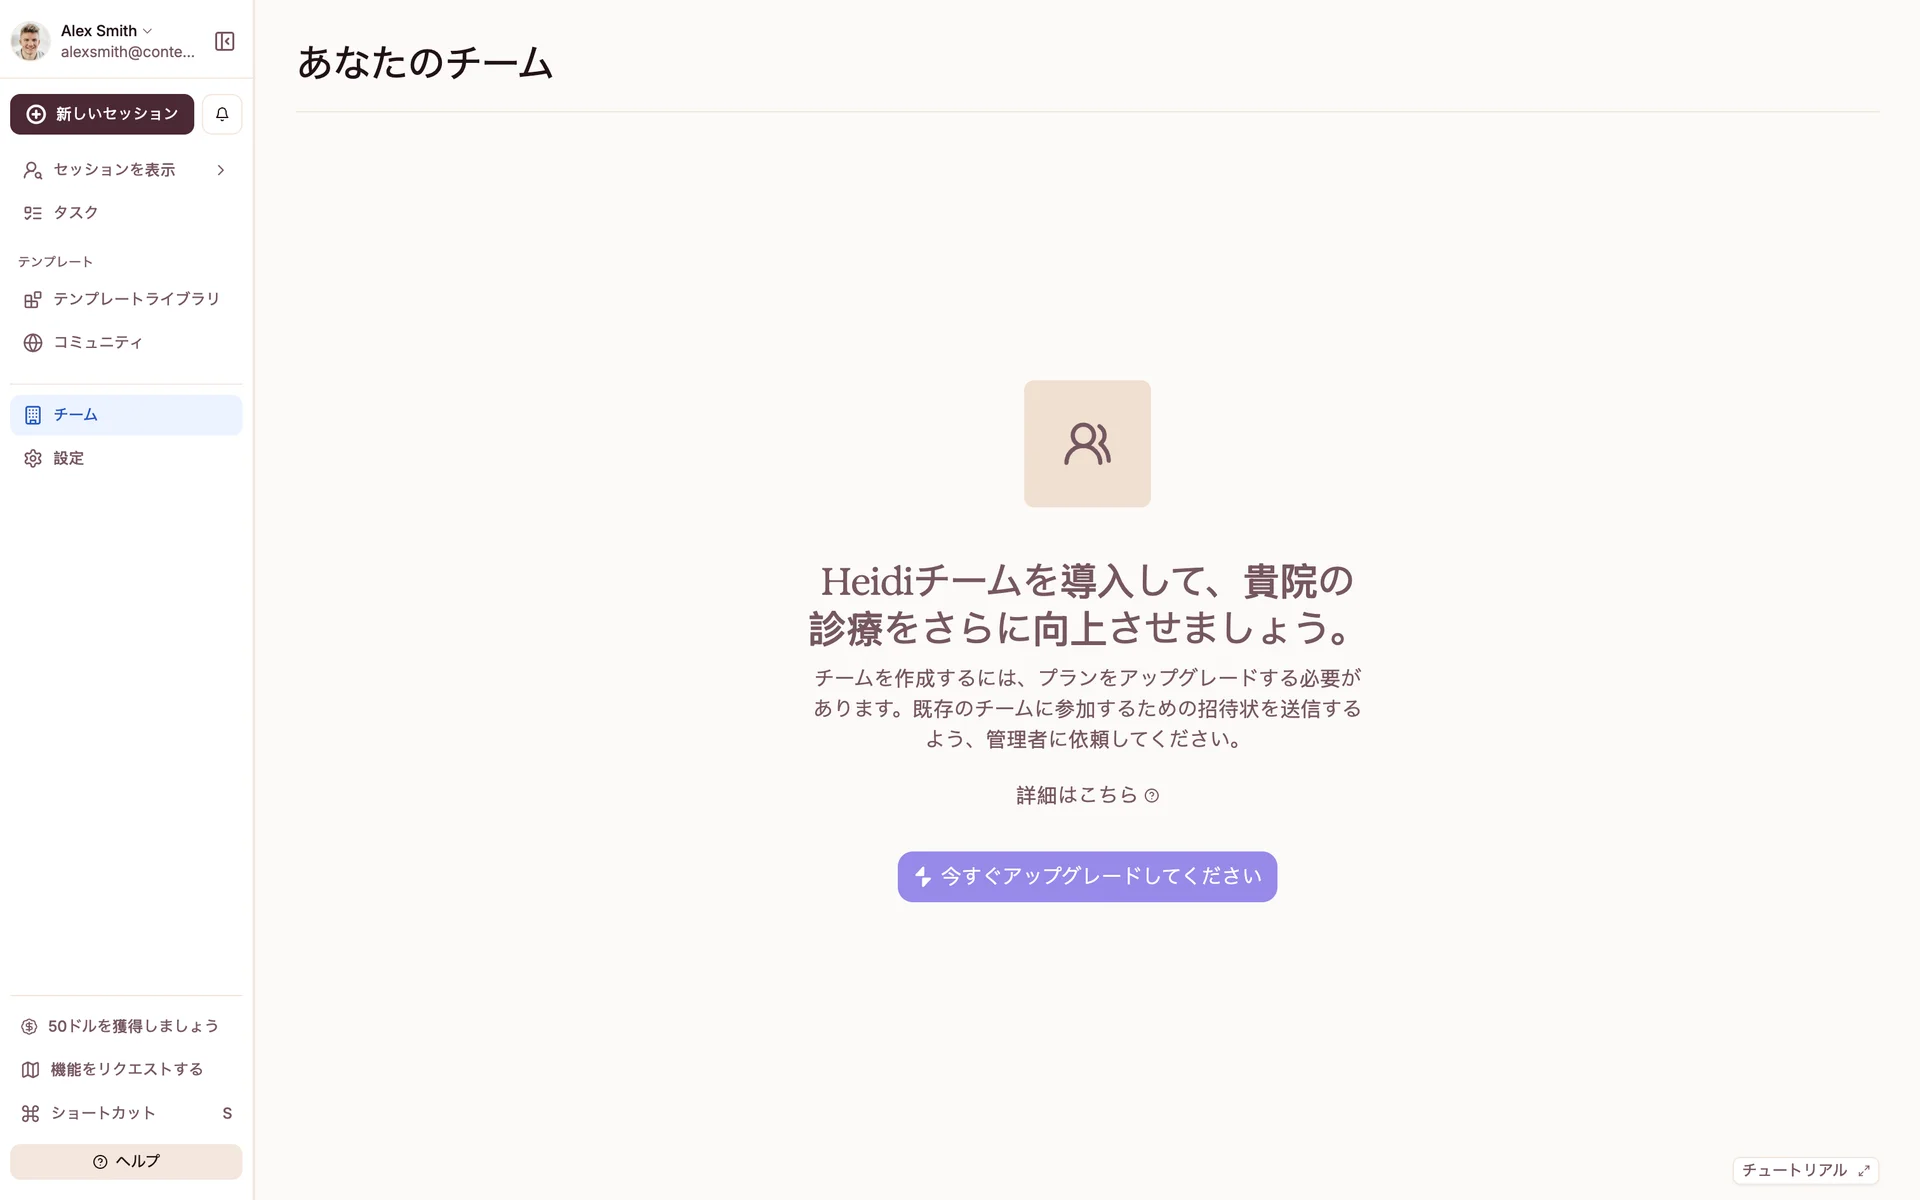Expand the セッションを表示 chevron arrow
The image size is (1920, 1200).
point(221,170)
